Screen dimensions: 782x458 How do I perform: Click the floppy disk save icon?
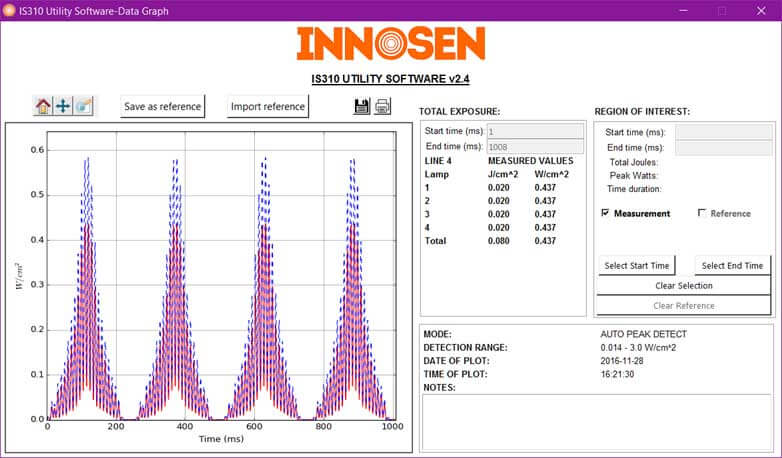362,106
